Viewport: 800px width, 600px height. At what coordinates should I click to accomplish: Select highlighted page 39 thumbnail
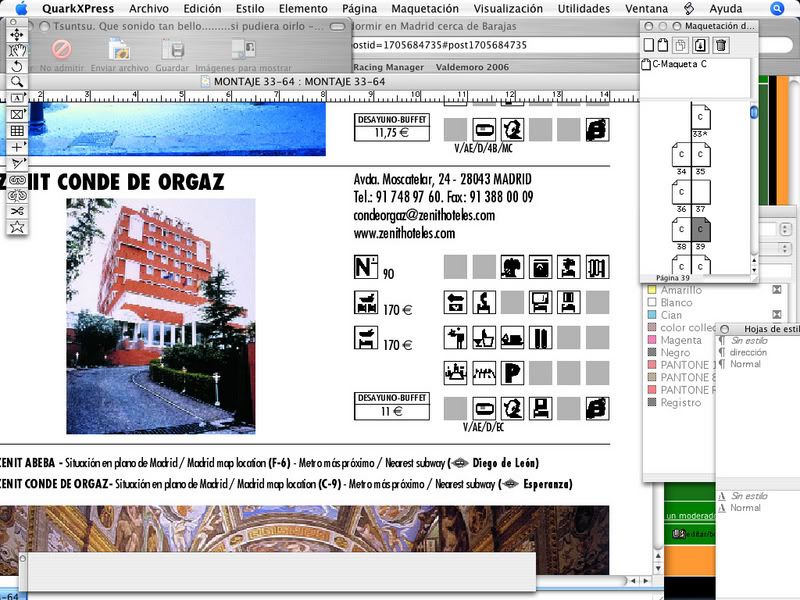(x=701, y=230)
